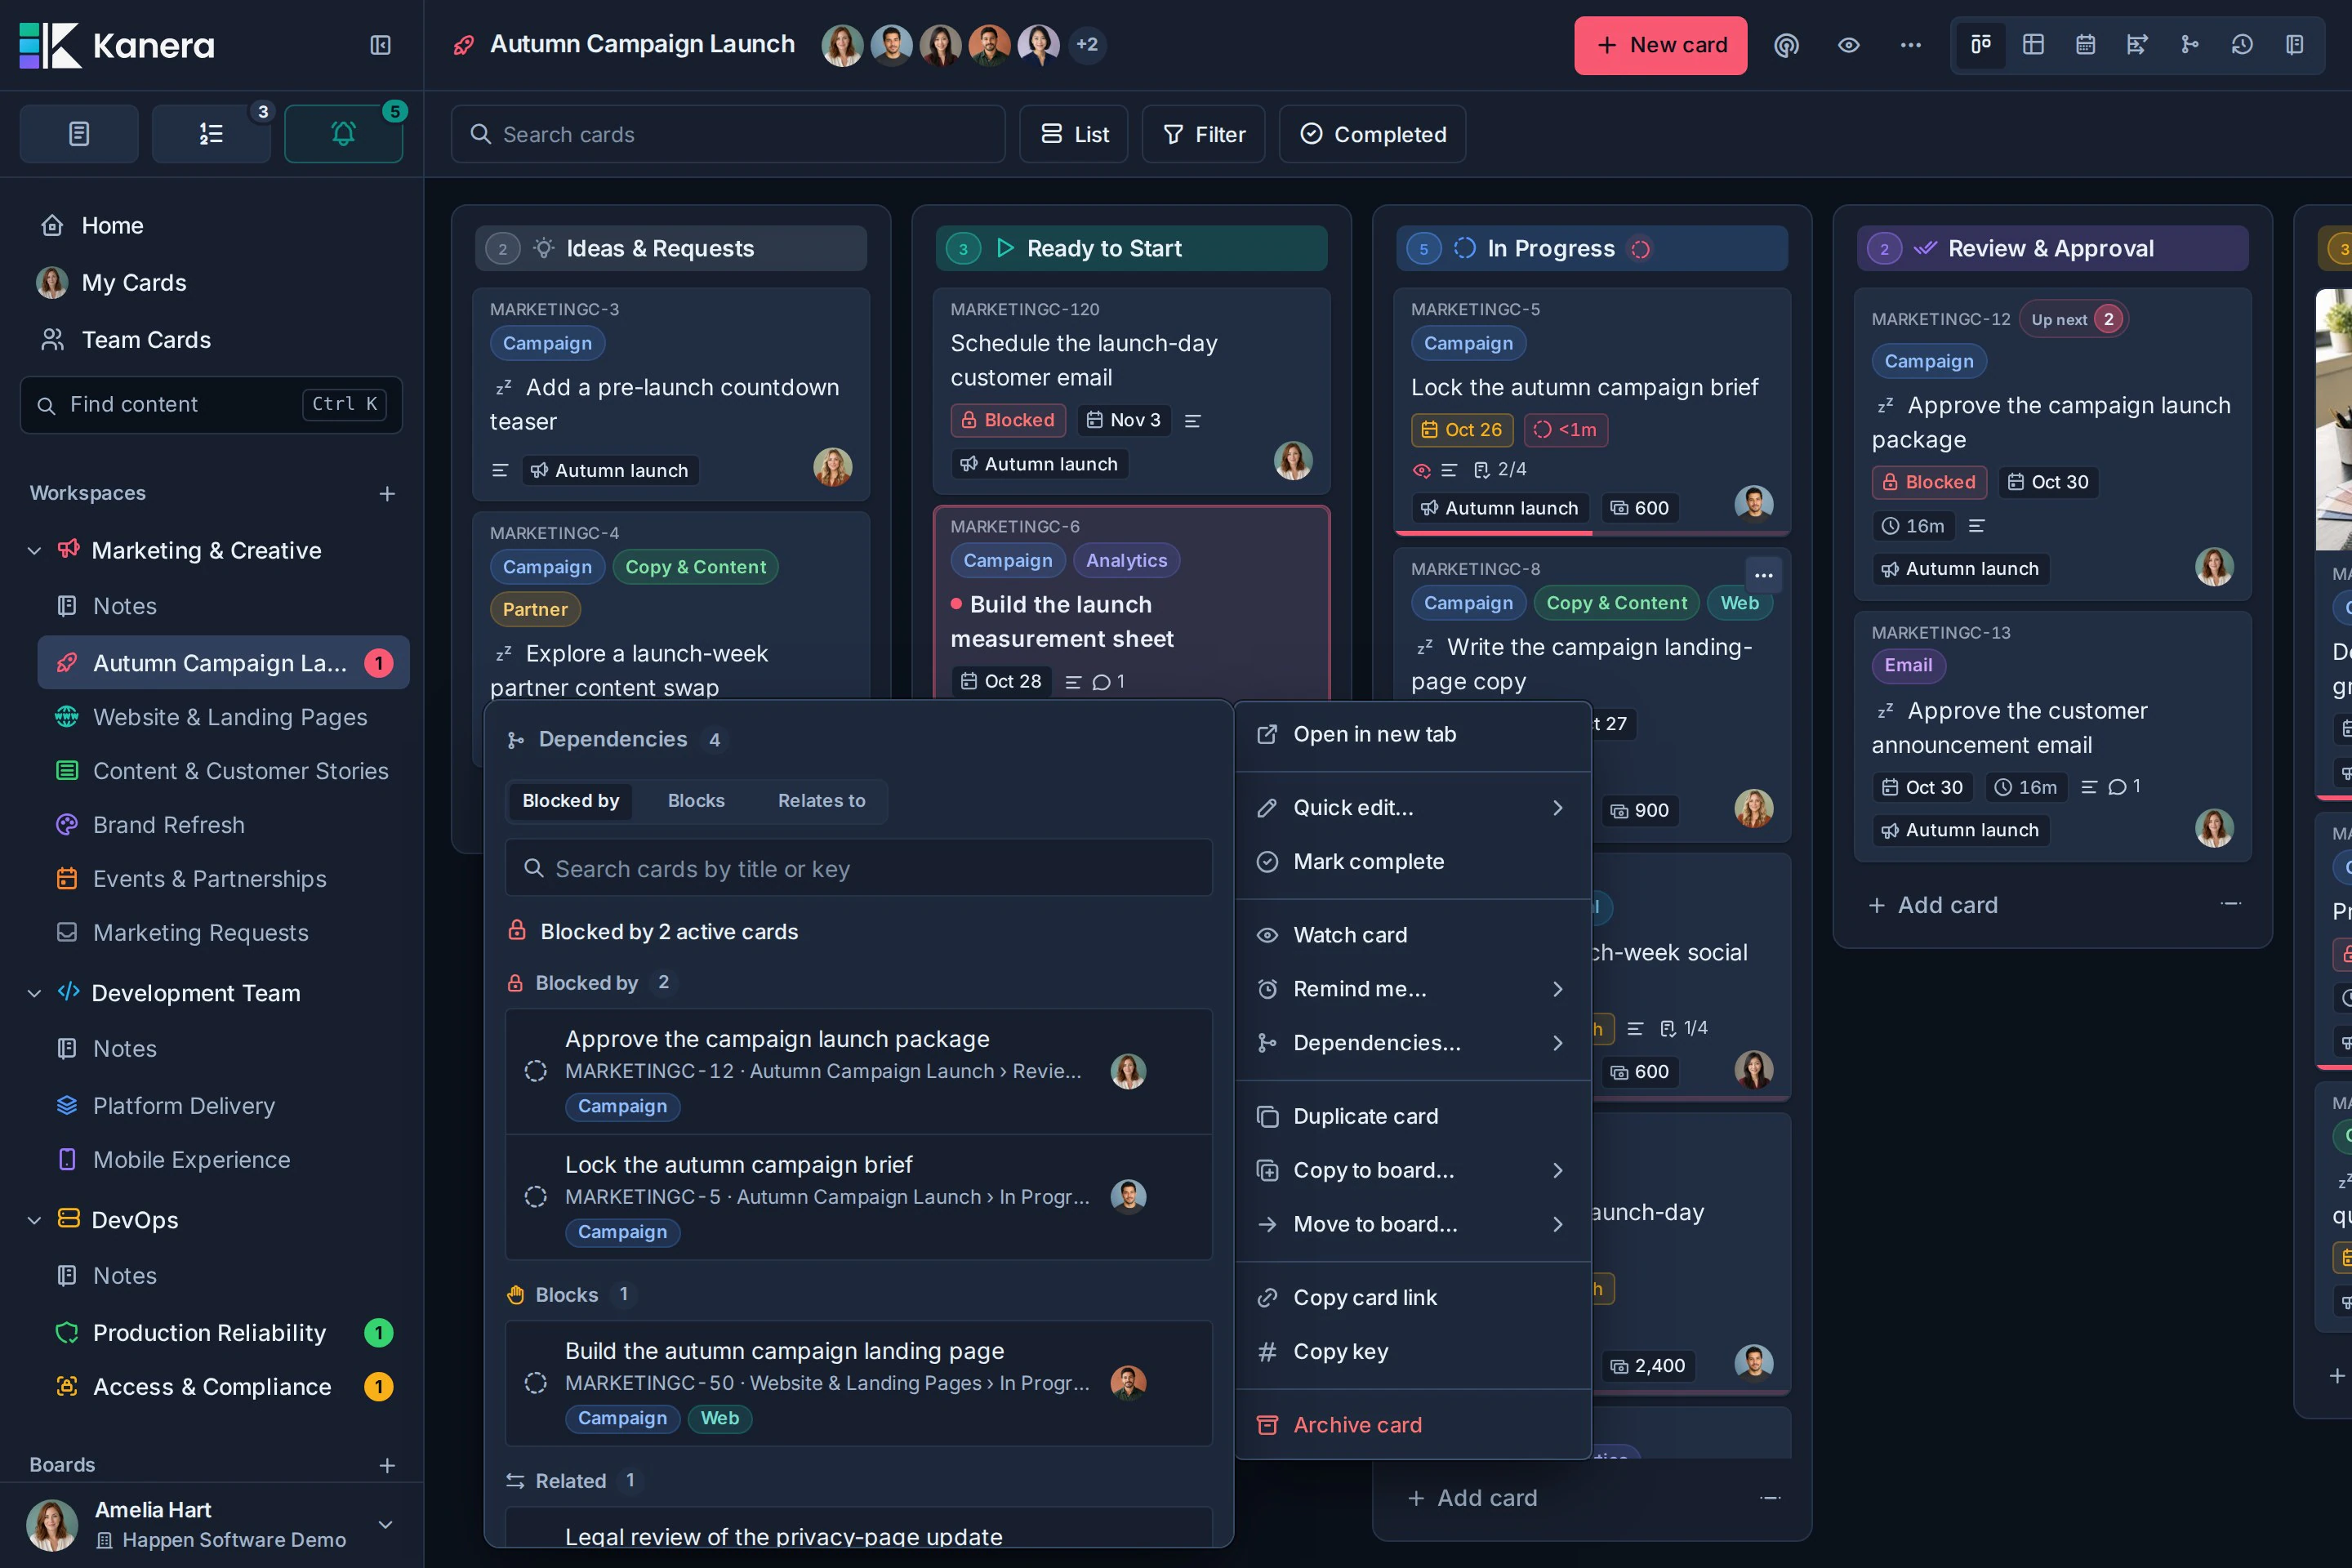Toggle the Completed cards filter
Viewport: 2352px width, 1568px height.
point(1373,134)
